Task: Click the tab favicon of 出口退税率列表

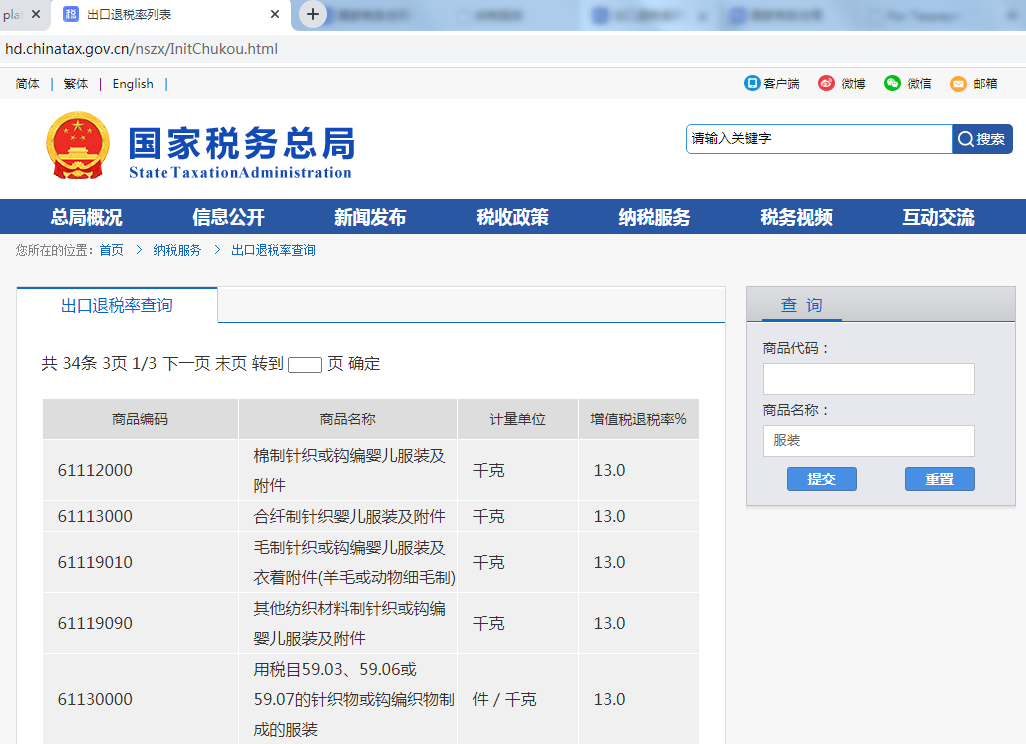Action: coord(71,14)
